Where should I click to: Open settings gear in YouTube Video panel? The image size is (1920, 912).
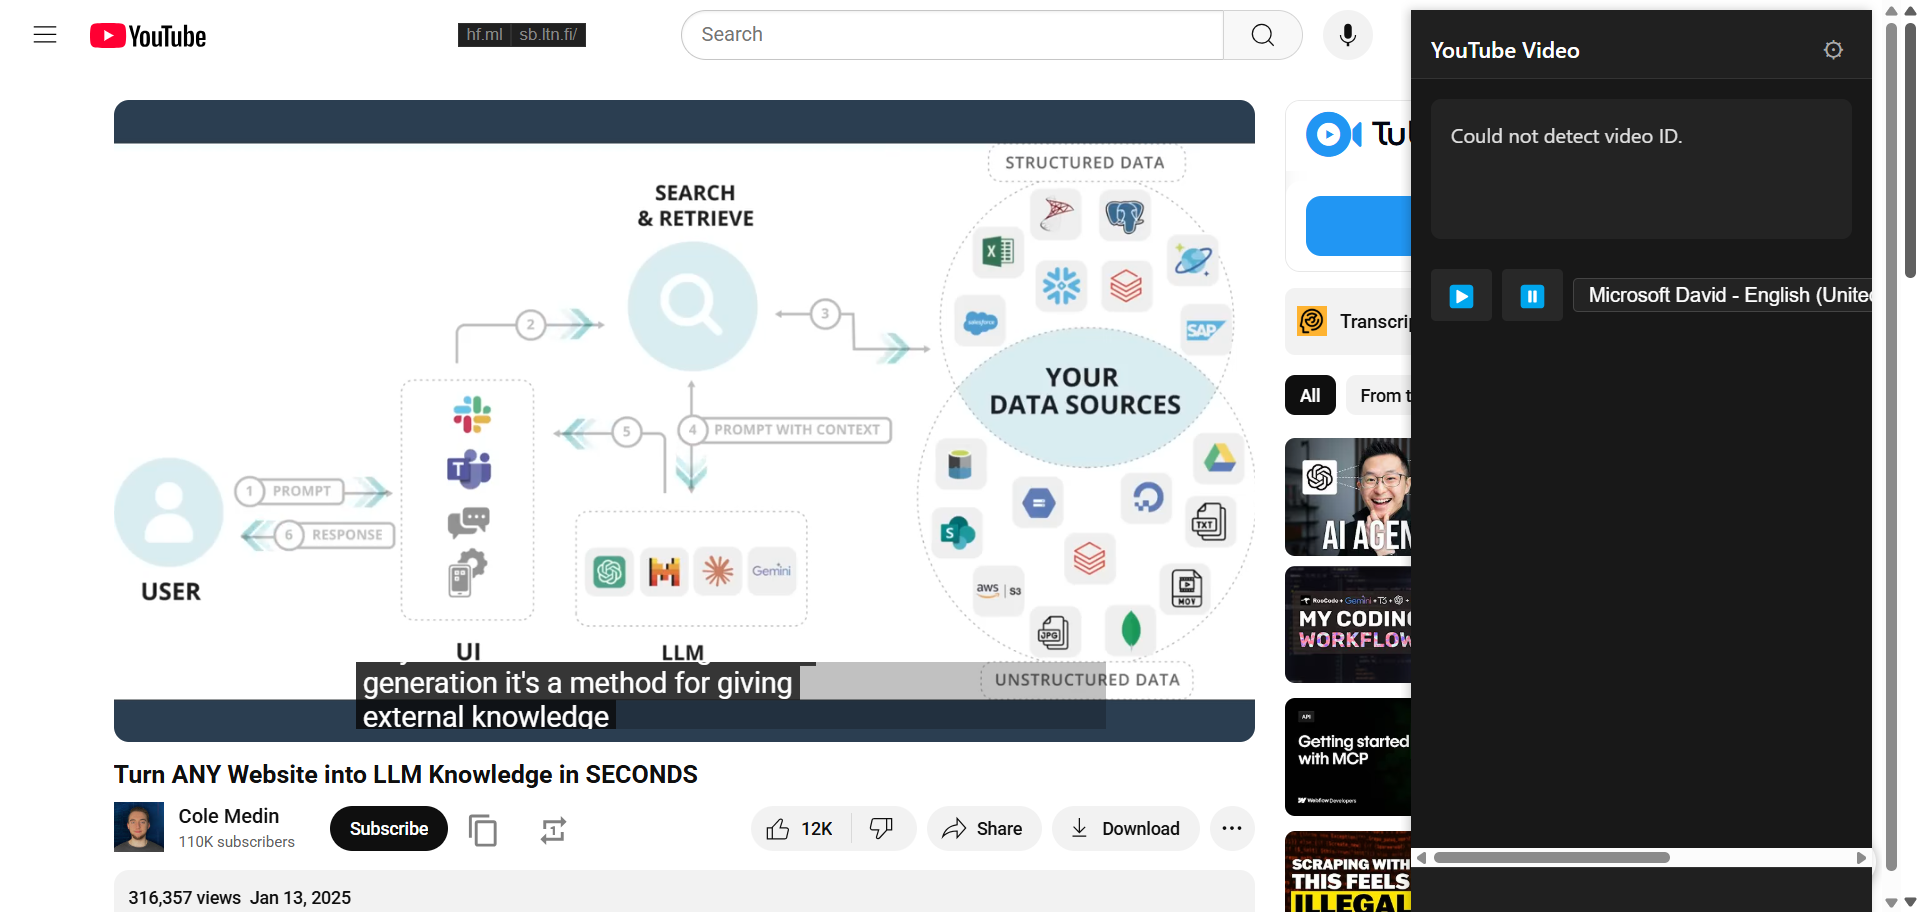coord(1833,50)
